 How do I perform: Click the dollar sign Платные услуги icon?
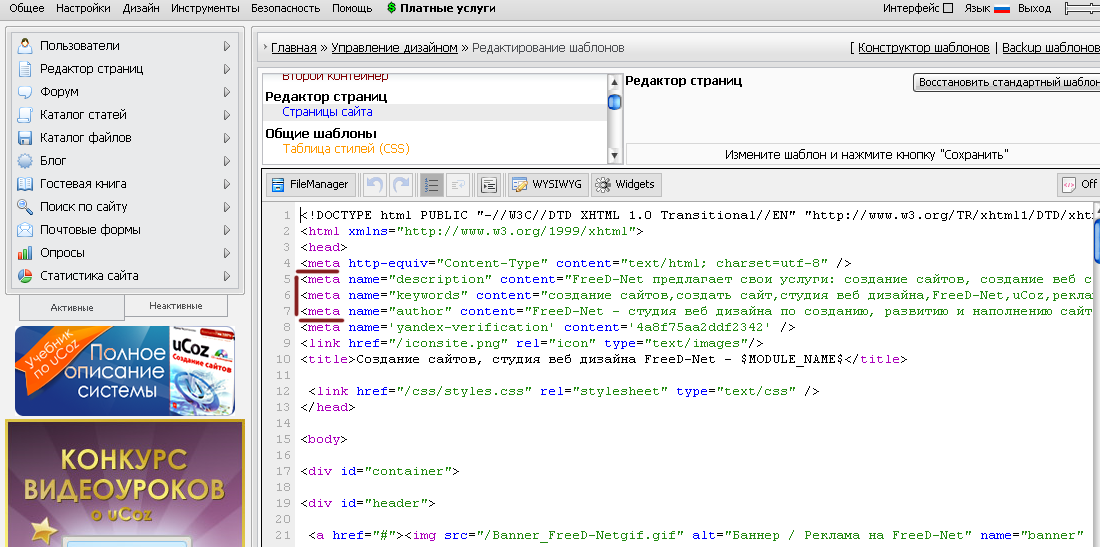[x=391, y=8]
